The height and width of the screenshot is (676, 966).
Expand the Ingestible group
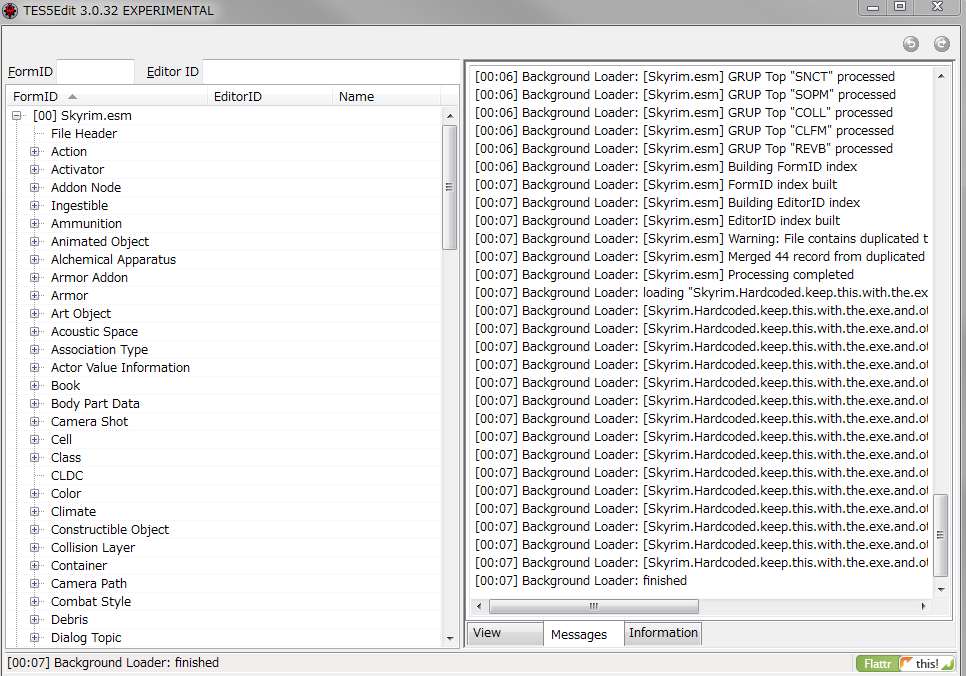click(x=34, y=205)
